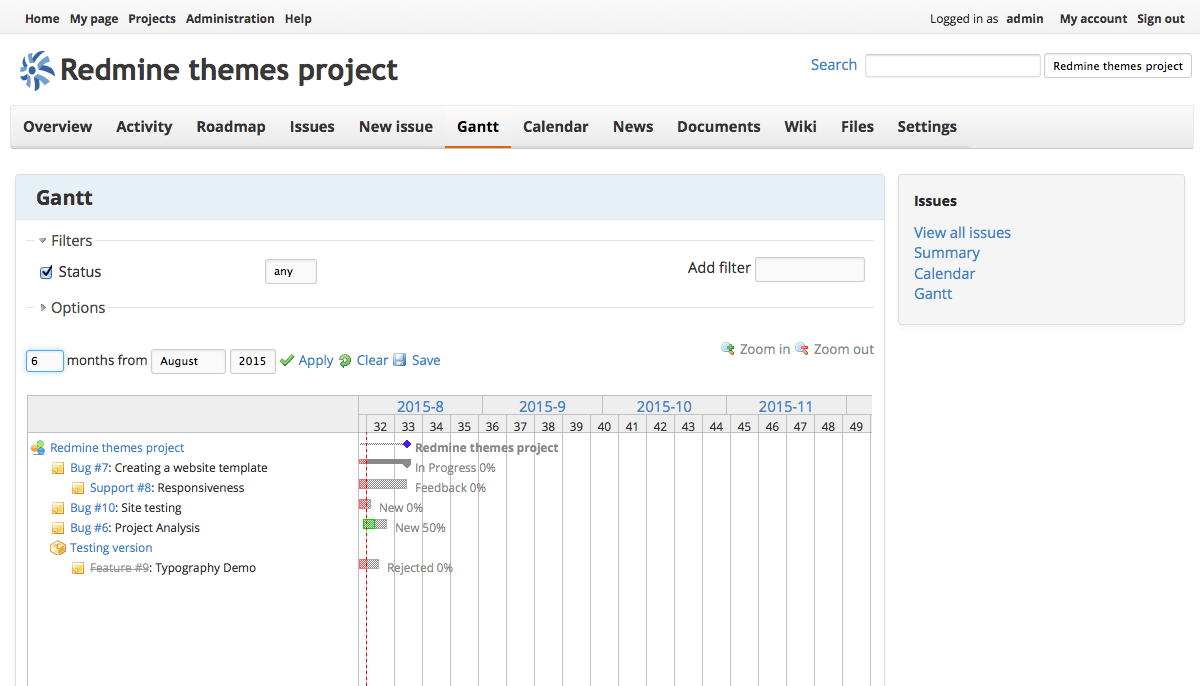Image resolution: width=1200 pixels, height=686 pixels.
Task: Click the package icon beside Testing version
Action: pos(58,548)
